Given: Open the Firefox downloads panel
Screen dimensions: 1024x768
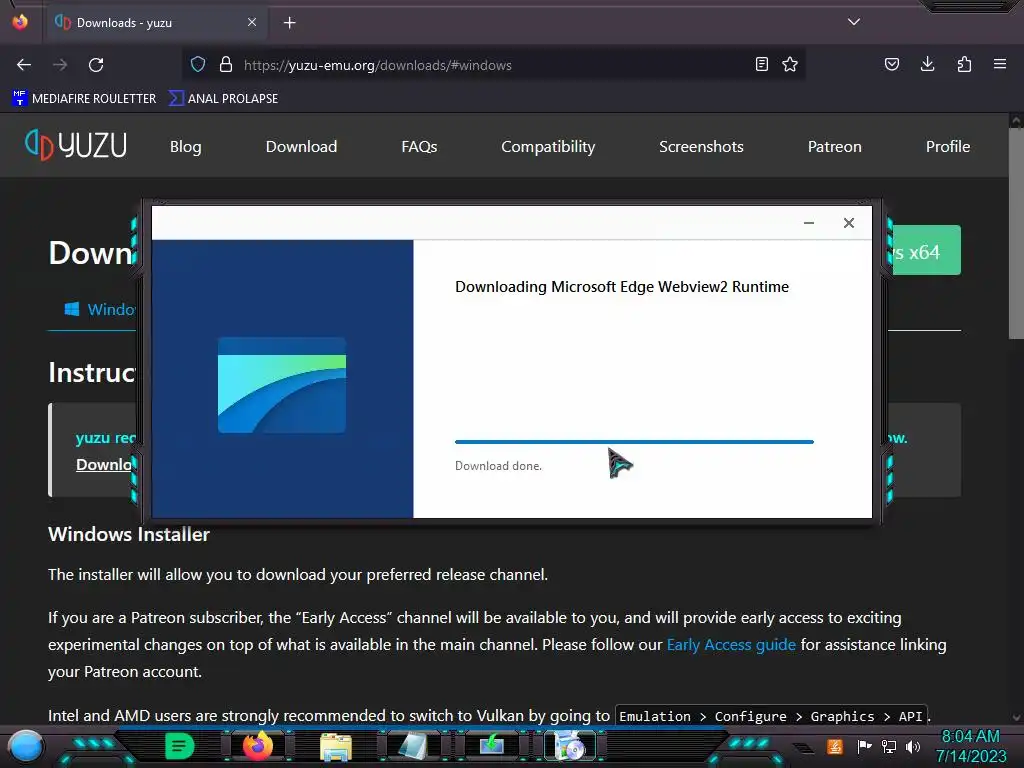Looking at the screenshot, I should (x=927, y=64).
